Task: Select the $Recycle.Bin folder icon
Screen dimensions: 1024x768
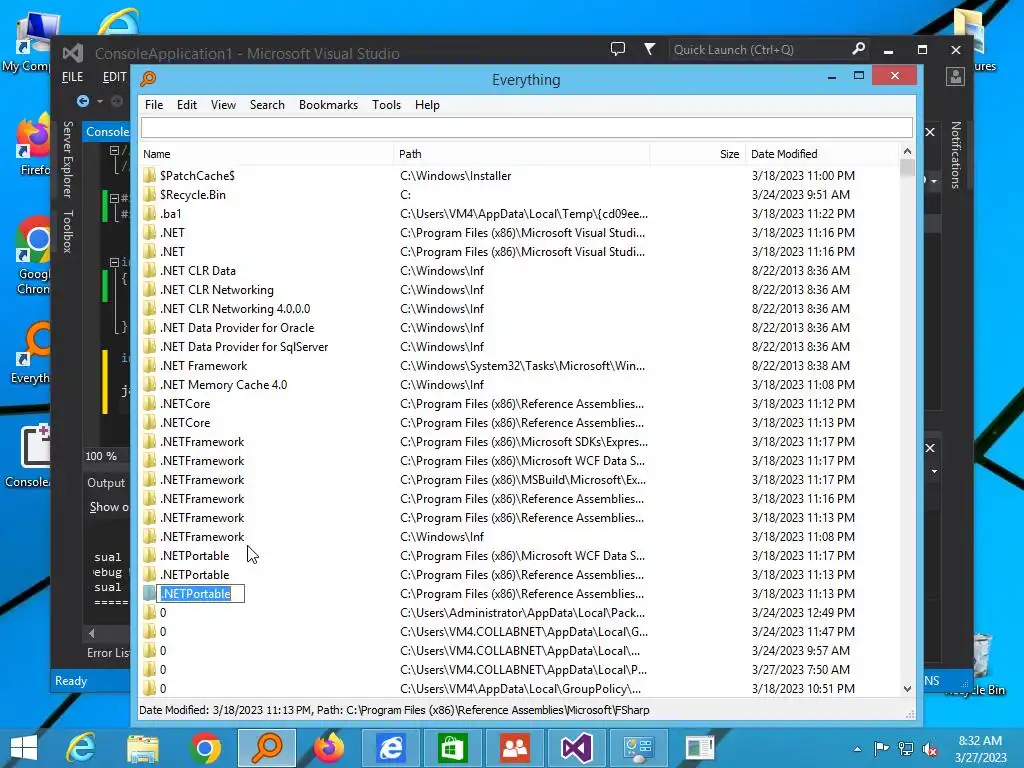Action: tap(150, 195)
